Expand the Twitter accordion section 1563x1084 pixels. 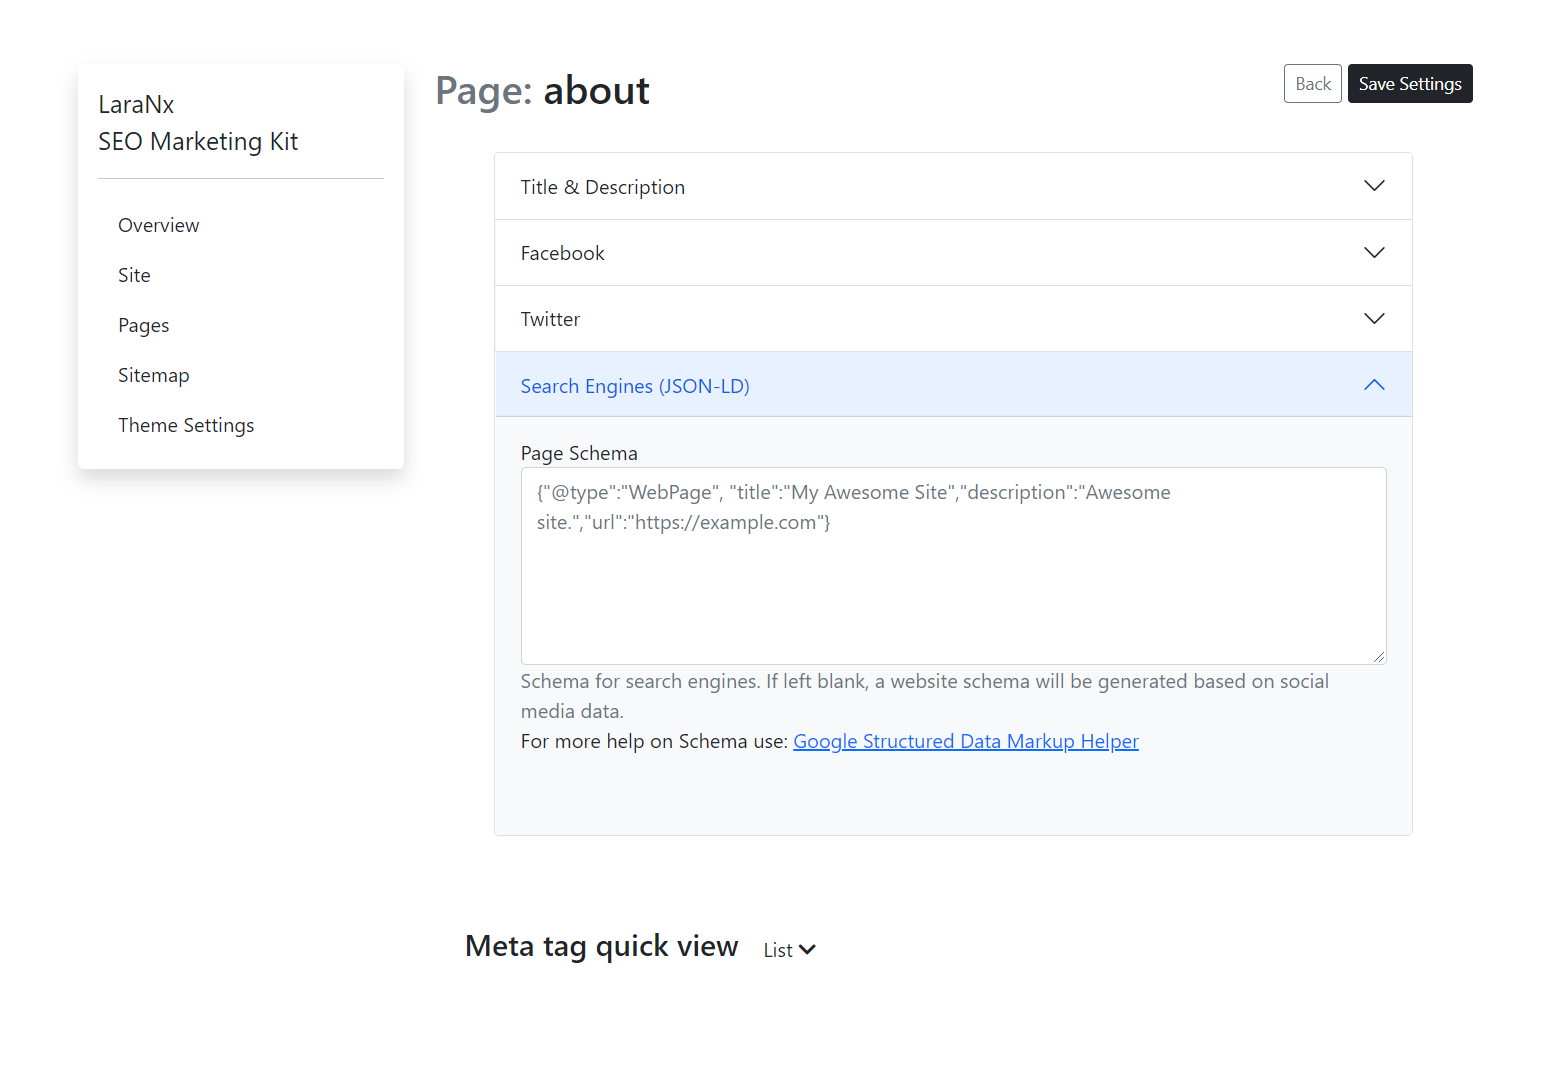pyautogui.click(x=550, y=319)
